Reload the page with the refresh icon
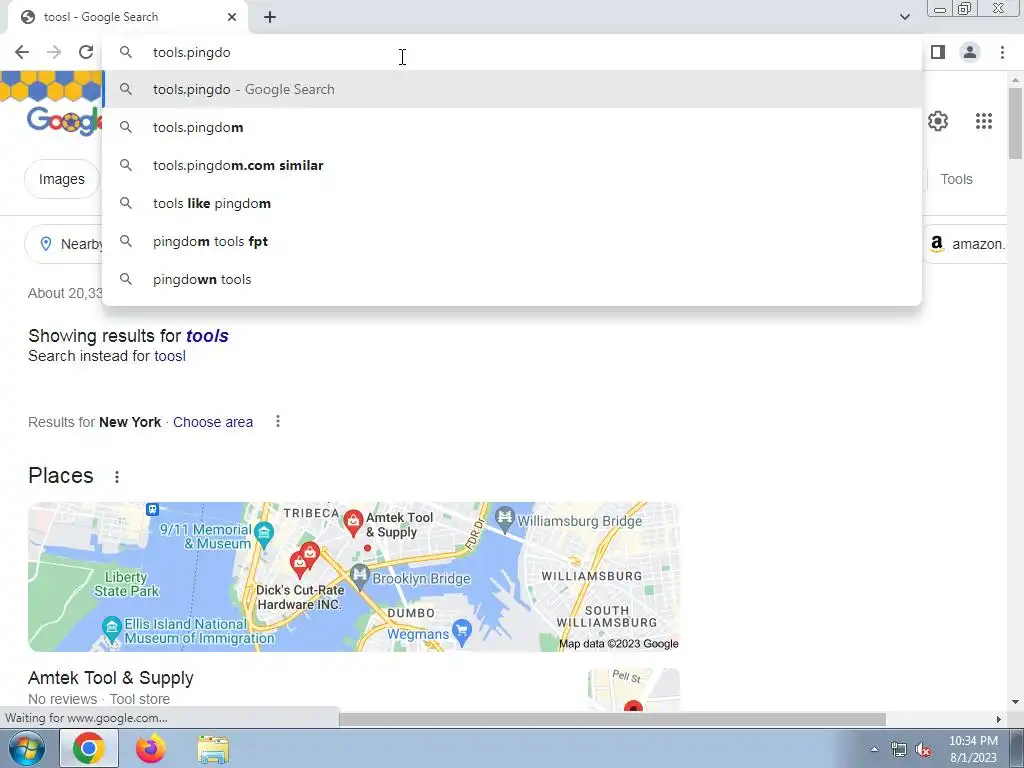This screenshot has height=768, width=1024. 86,52
